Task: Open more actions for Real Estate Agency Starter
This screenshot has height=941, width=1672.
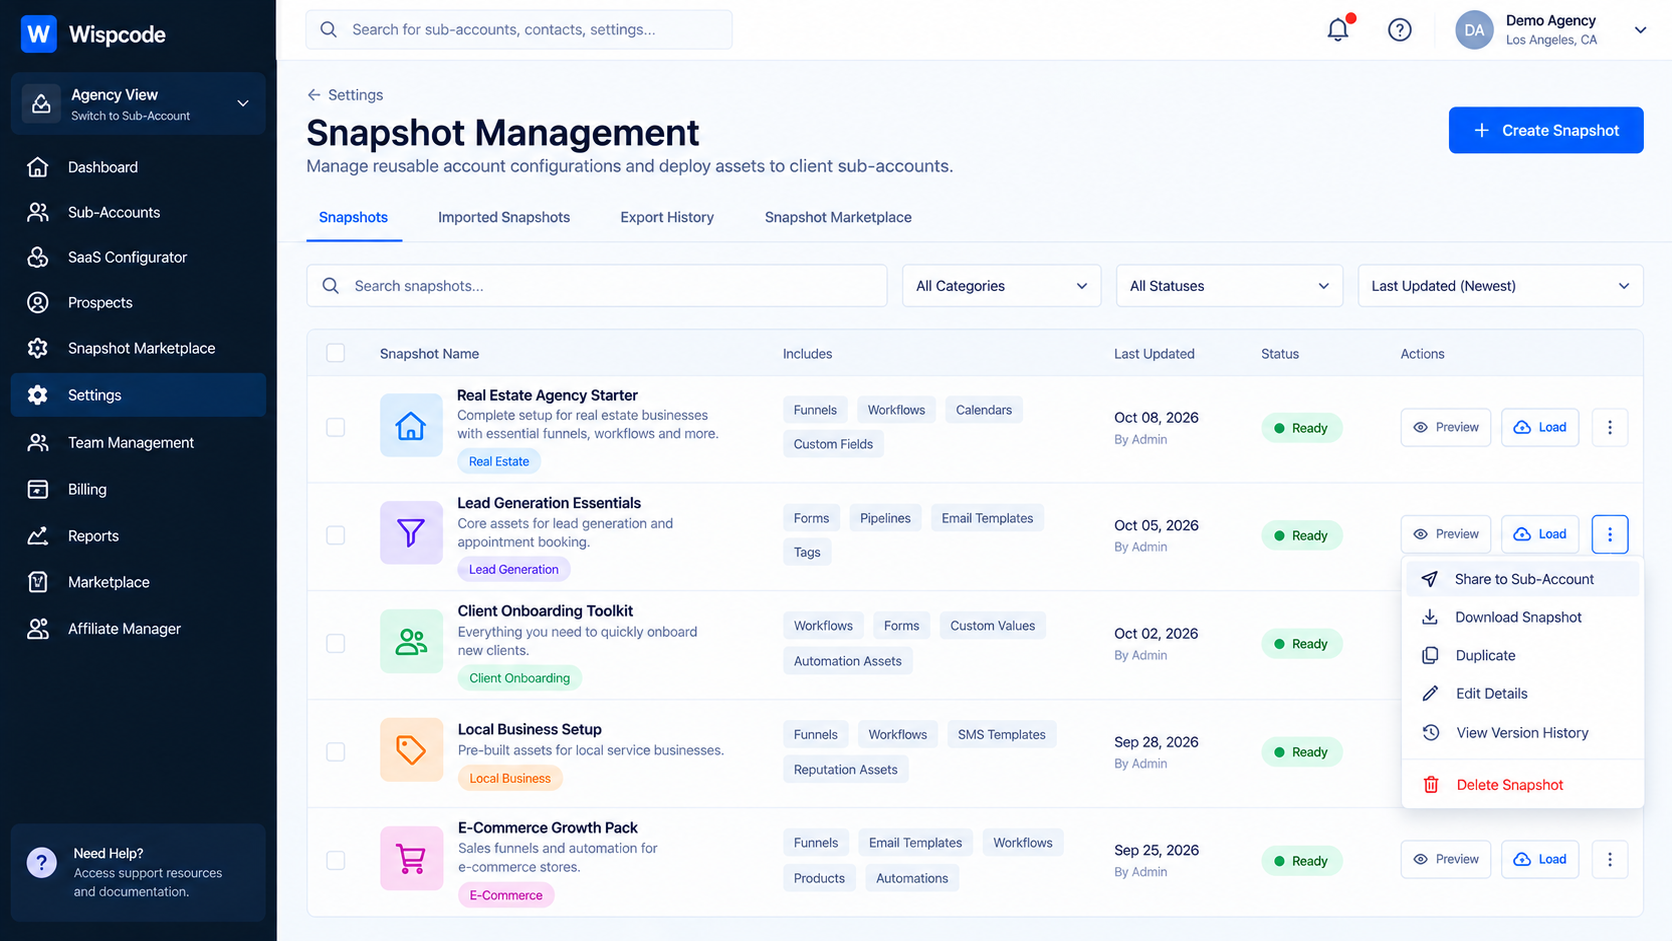Action: coord(1610,427)
